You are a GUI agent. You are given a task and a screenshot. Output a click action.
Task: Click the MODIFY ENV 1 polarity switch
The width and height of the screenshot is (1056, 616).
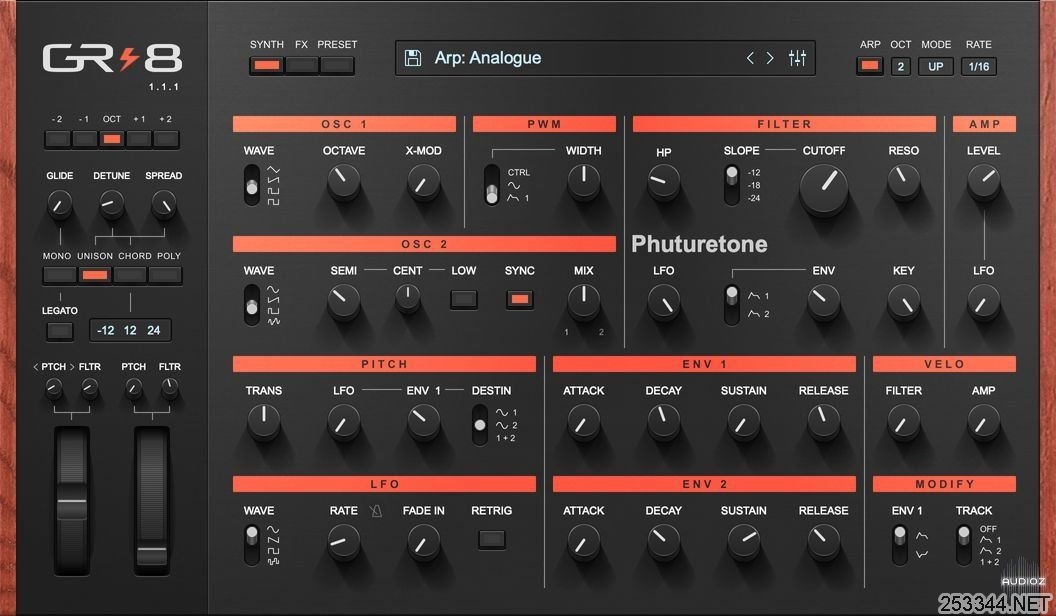tap(900, 545)
